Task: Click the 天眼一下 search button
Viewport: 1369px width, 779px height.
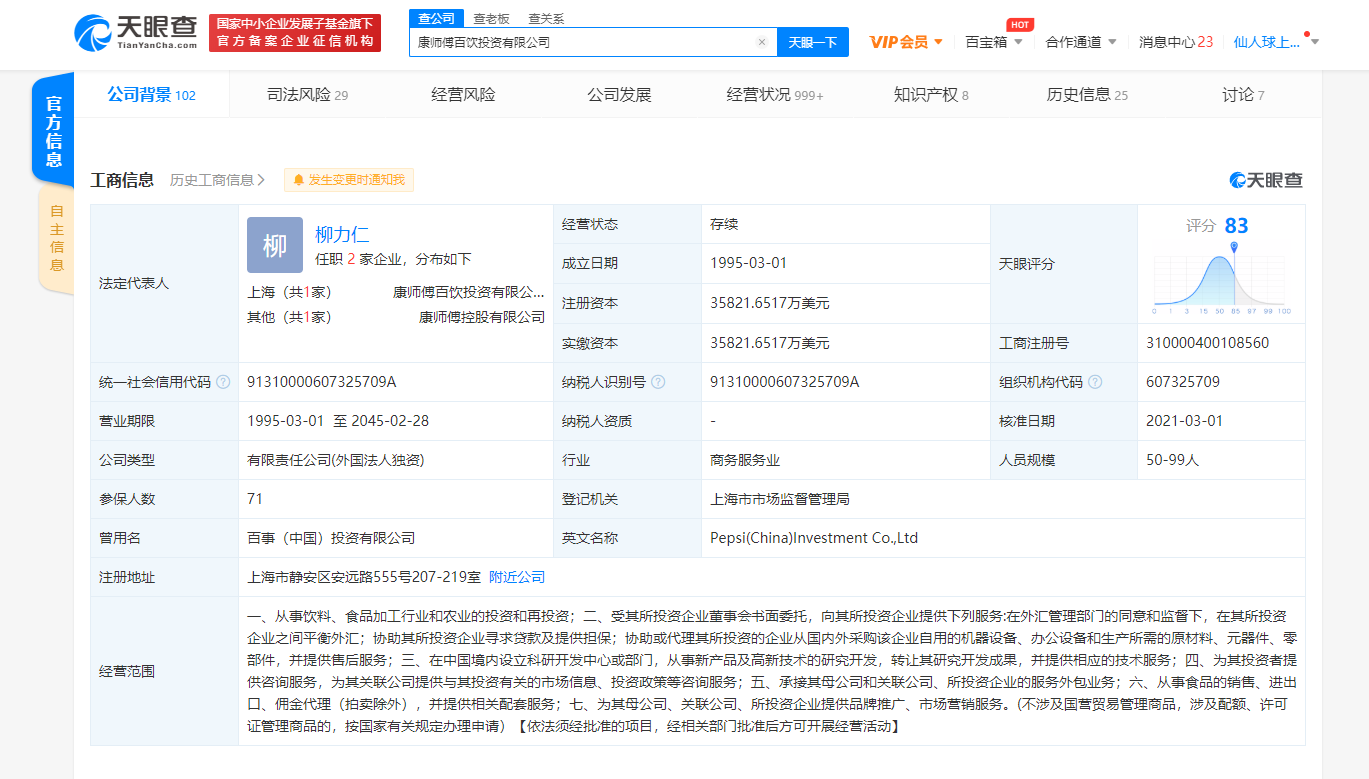Action: (812, 42)
